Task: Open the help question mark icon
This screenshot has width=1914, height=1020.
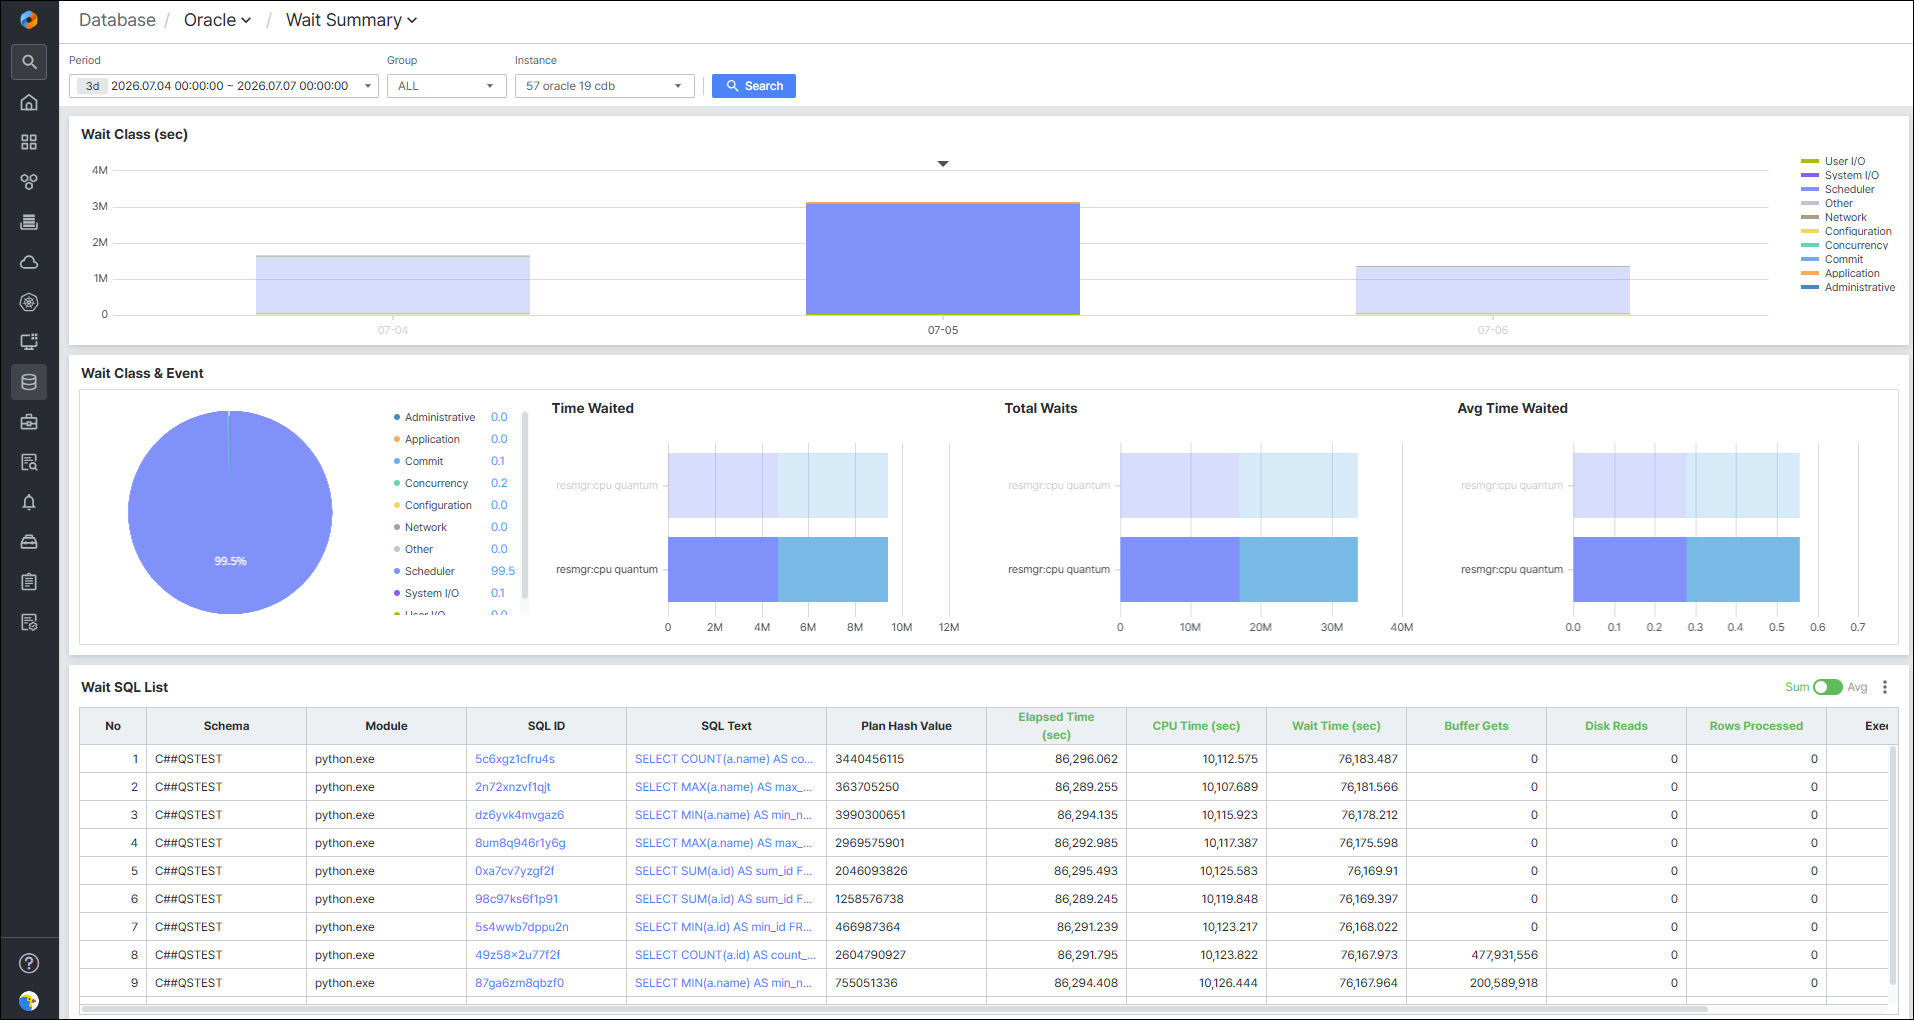Action: (x=29, y=963)
